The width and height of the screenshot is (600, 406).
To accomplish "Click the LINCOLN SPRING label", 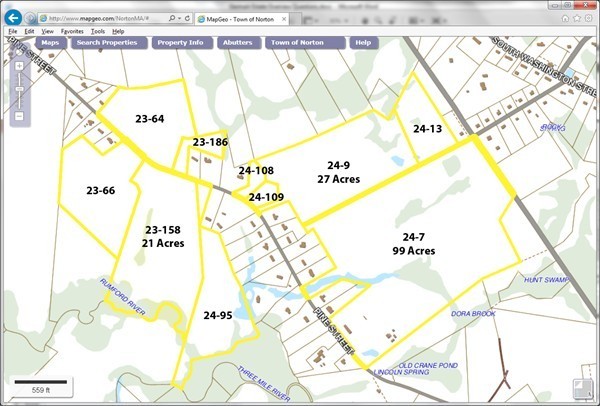I will (401, 372).
